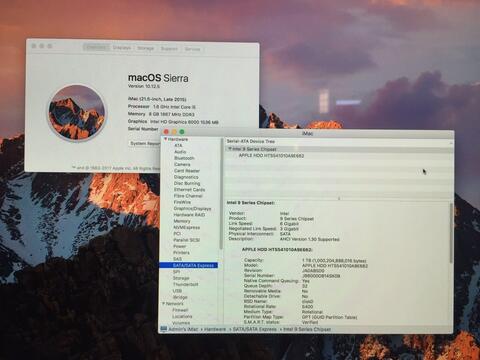Select SPI in the sidebar

click(176, 272)
